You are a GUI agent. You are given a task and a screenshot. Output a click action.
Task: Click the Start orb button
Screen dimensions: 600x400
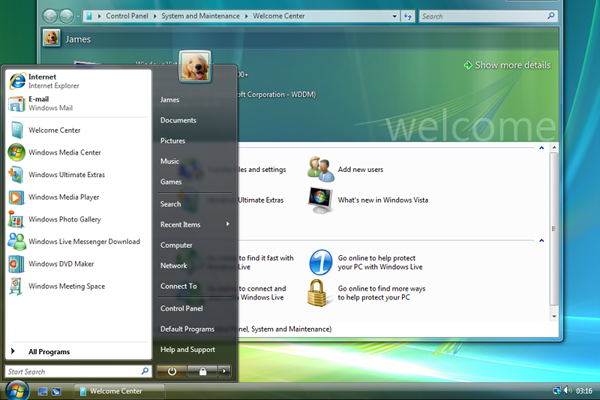(17, 389)
